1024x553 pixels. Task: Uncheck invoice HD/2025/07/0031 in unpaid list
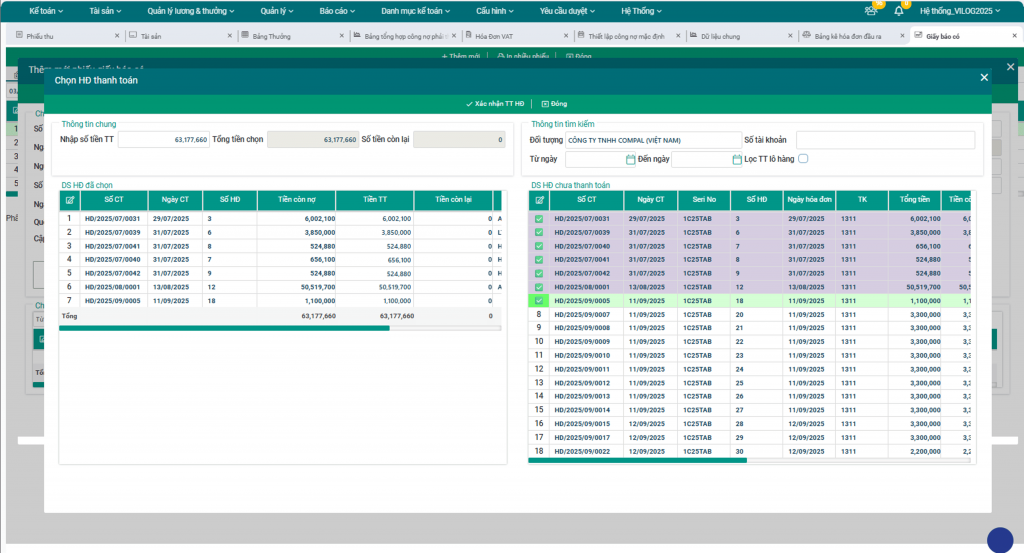[x=538, y=219]
